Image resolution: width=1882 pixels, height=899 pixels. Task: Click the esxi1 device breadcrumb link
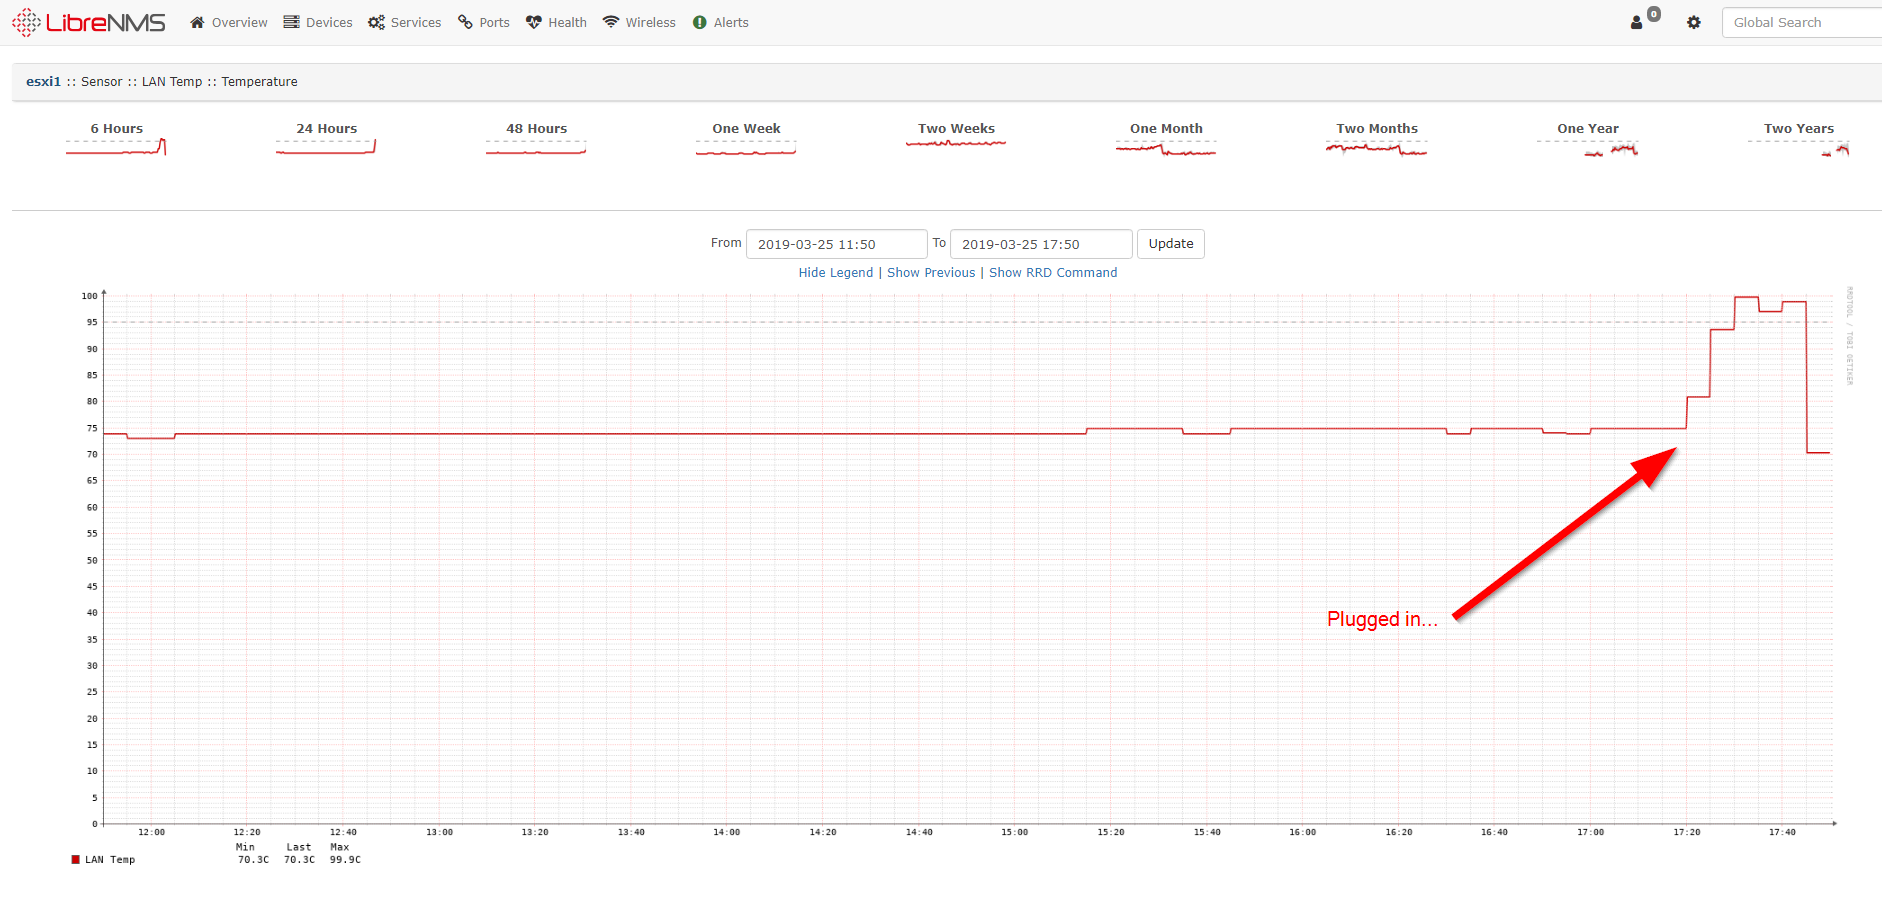point(44,82)
